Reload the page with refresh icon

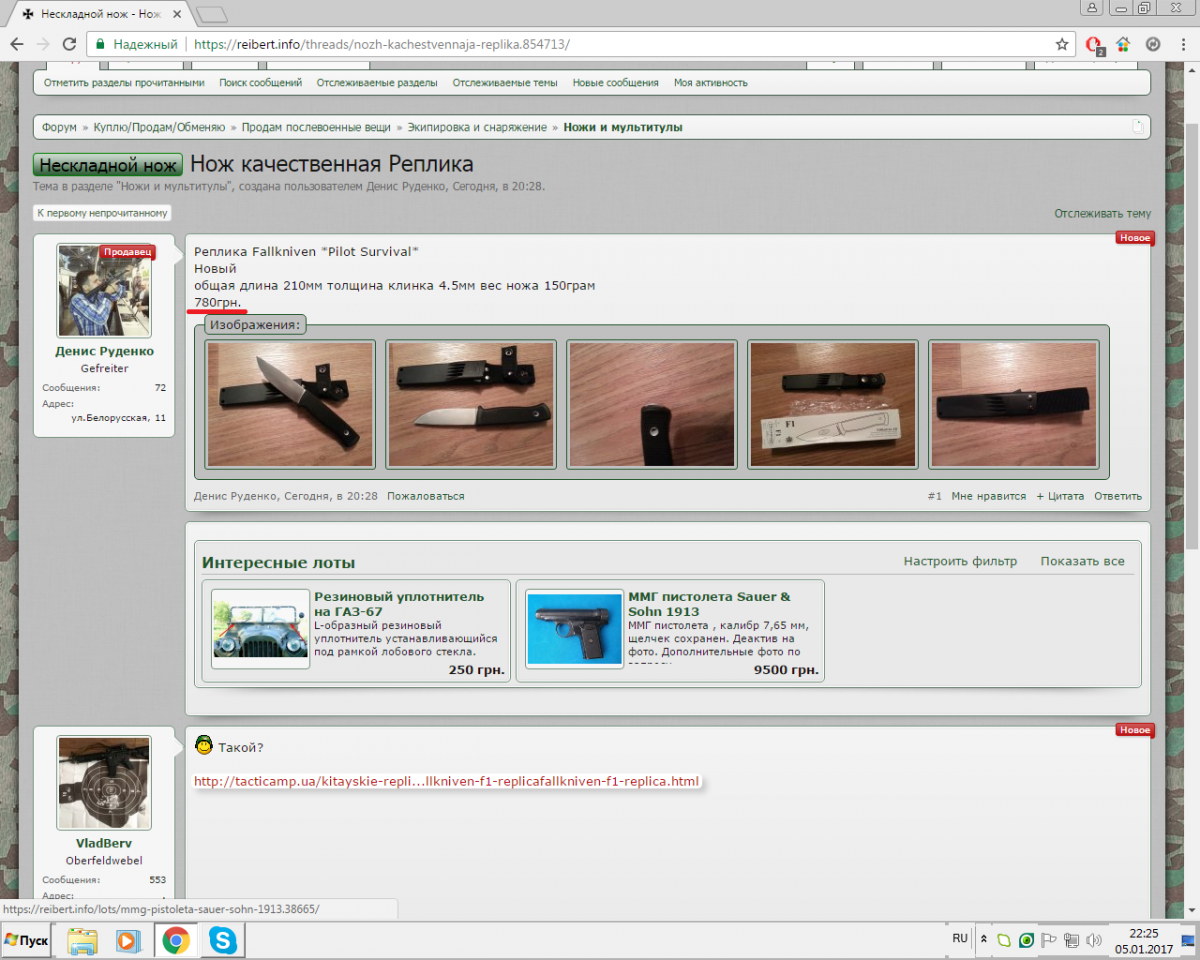[69, 44]
